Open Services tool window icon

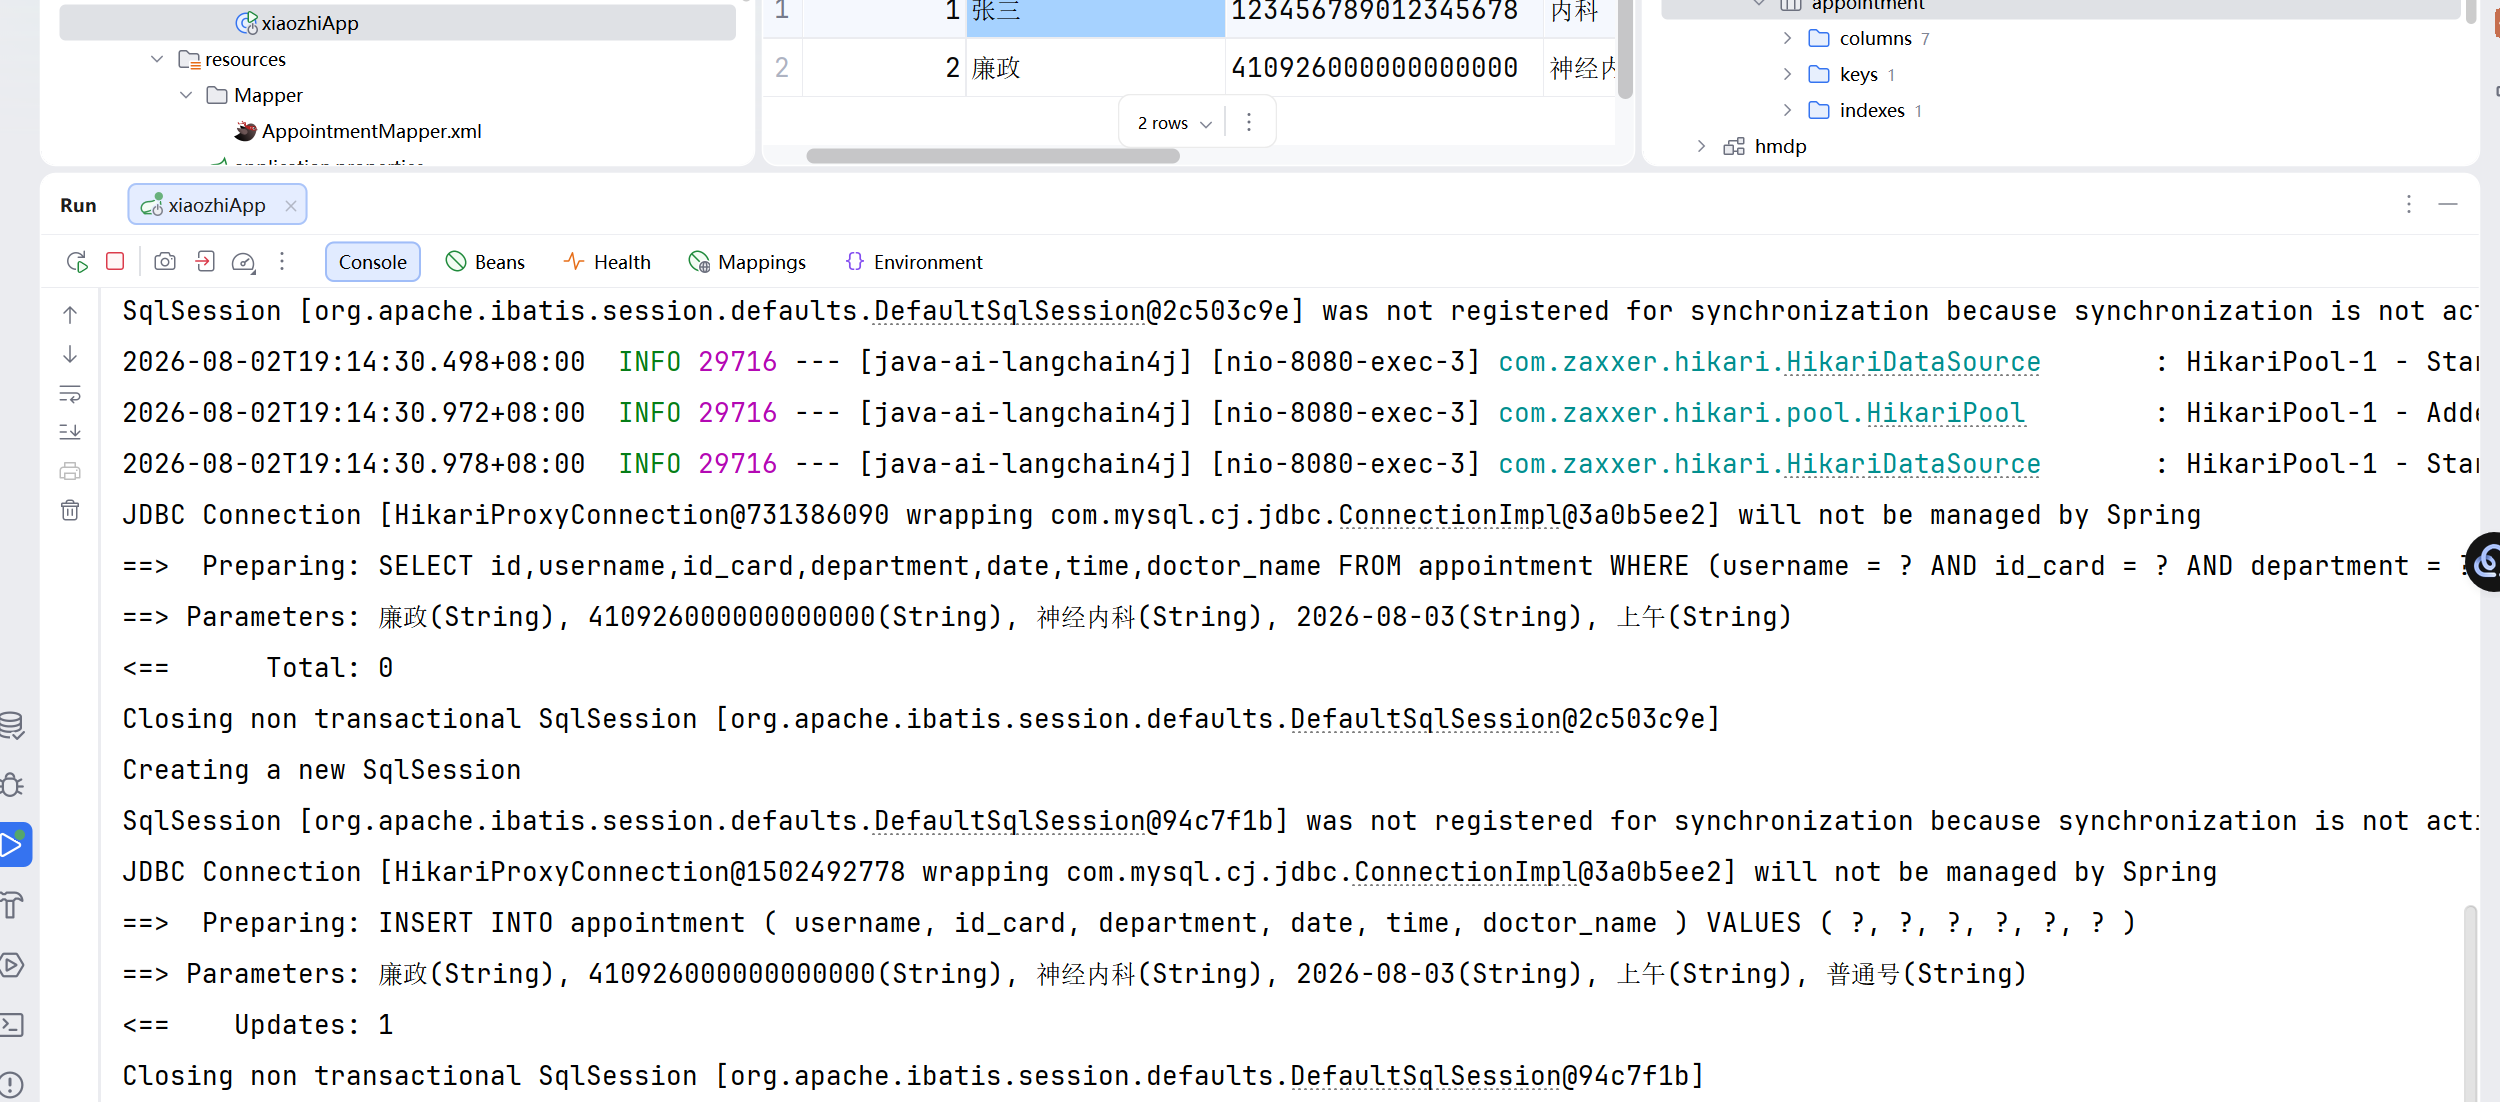coord(12,965)
